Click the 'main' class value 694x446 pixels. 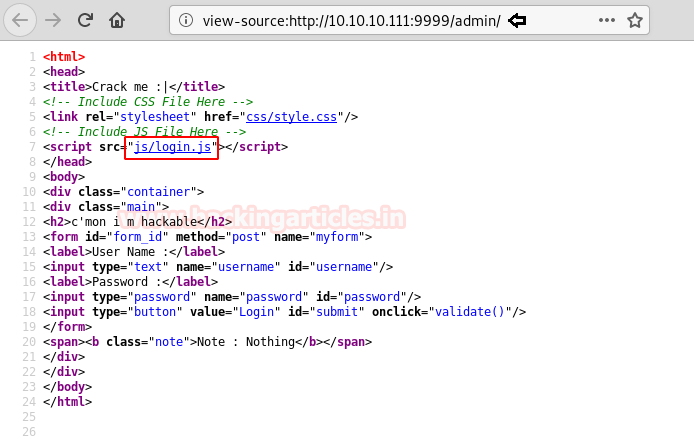pos(141,207)
